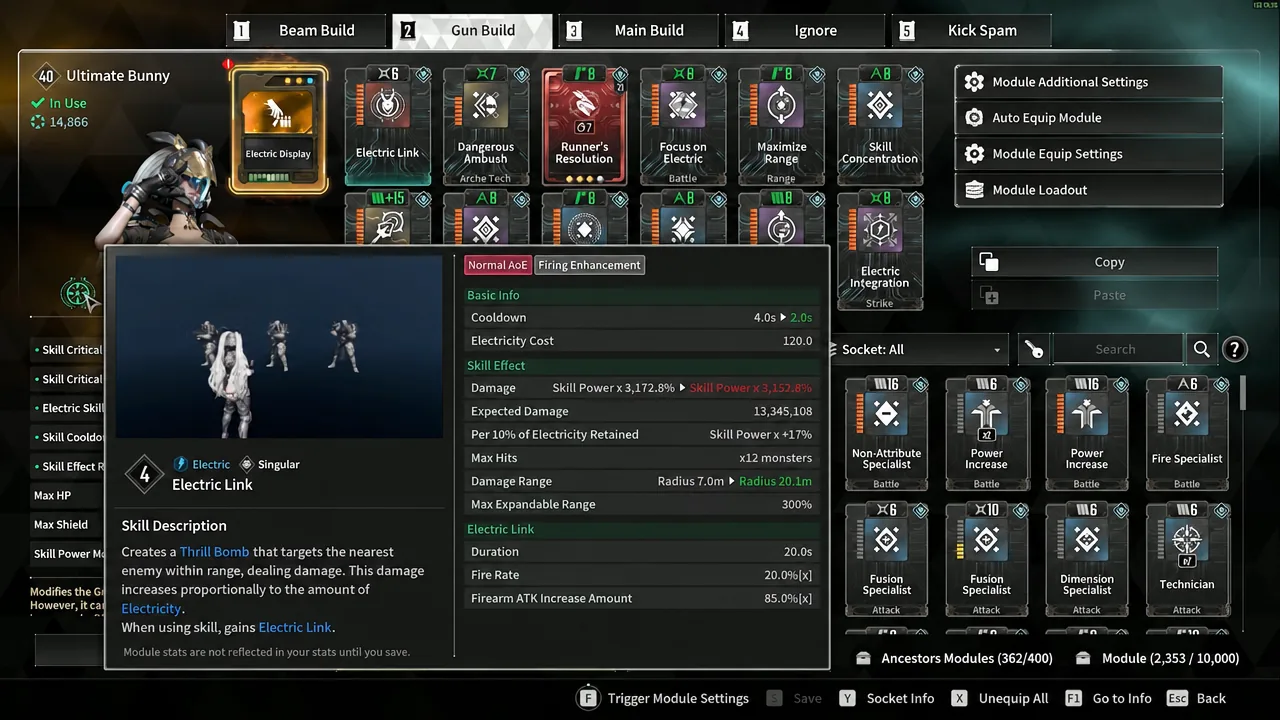Open the Socket: All dropdown

click(920, 349)
